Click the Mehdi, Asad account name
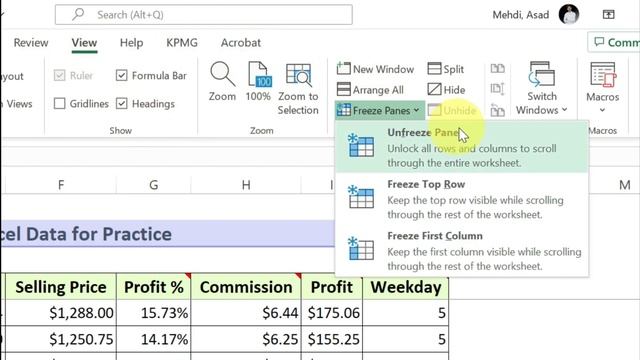 tap(521, 15)
